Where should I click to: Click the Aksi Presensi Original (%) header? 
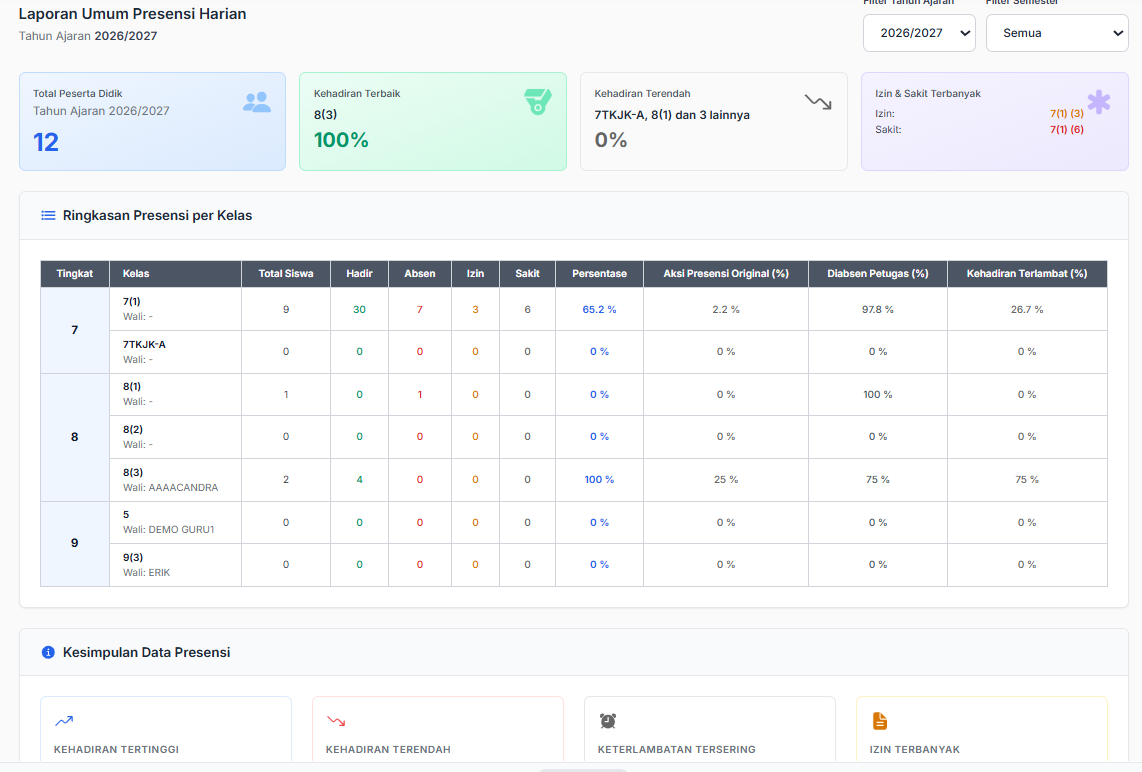click(x=726, y=274)
